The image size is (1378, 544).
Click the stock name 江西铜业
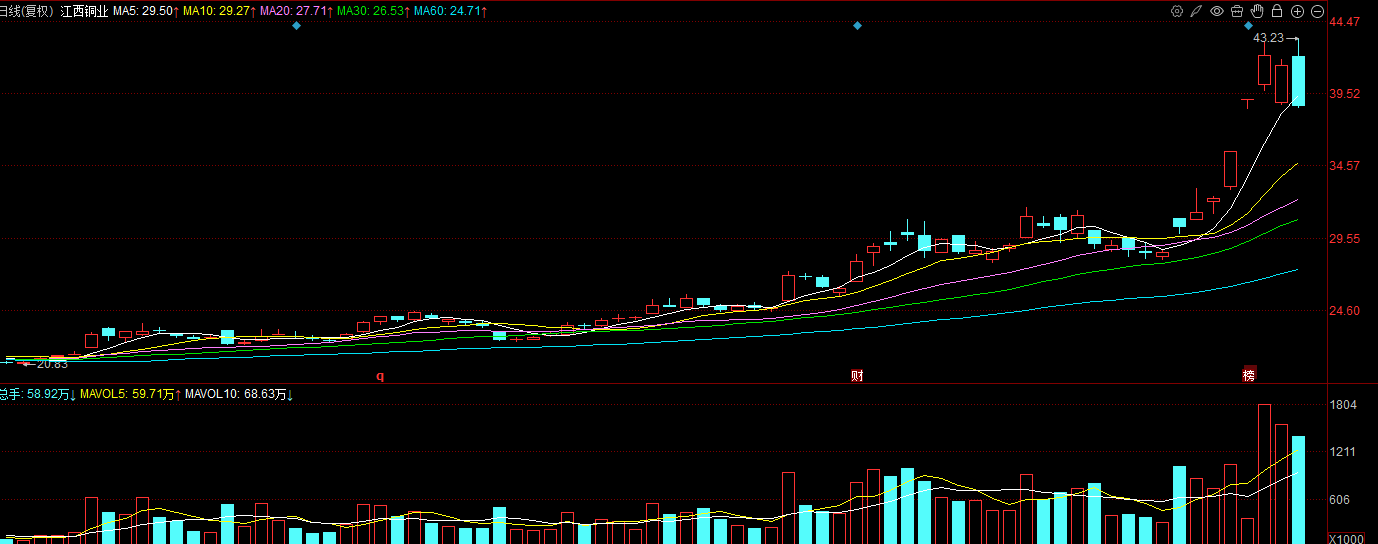(x=84, y=11)
